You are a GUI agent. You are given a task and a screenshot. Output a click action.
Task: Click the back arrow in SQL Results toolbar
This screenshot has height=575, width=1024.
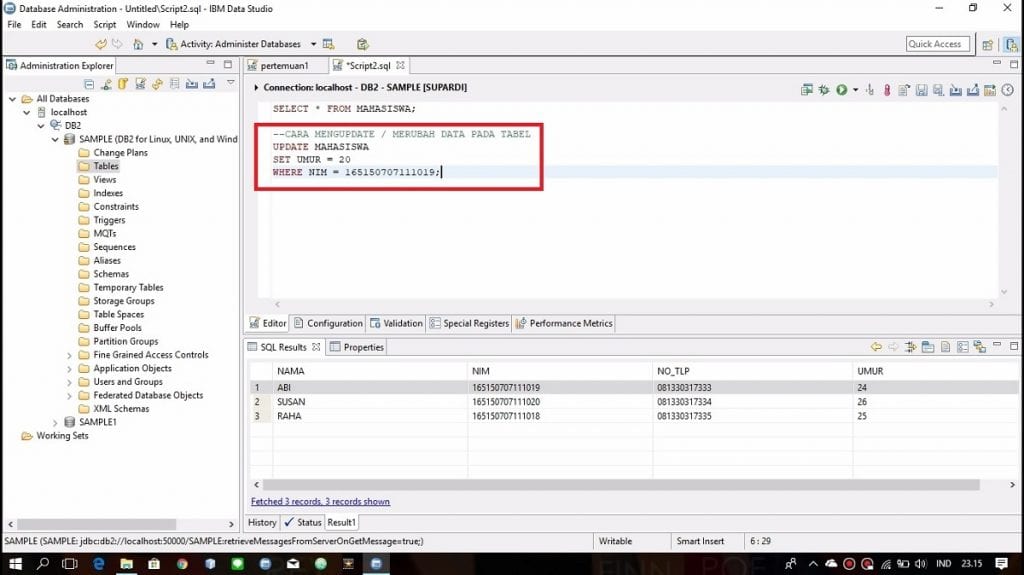coord(876,347)
